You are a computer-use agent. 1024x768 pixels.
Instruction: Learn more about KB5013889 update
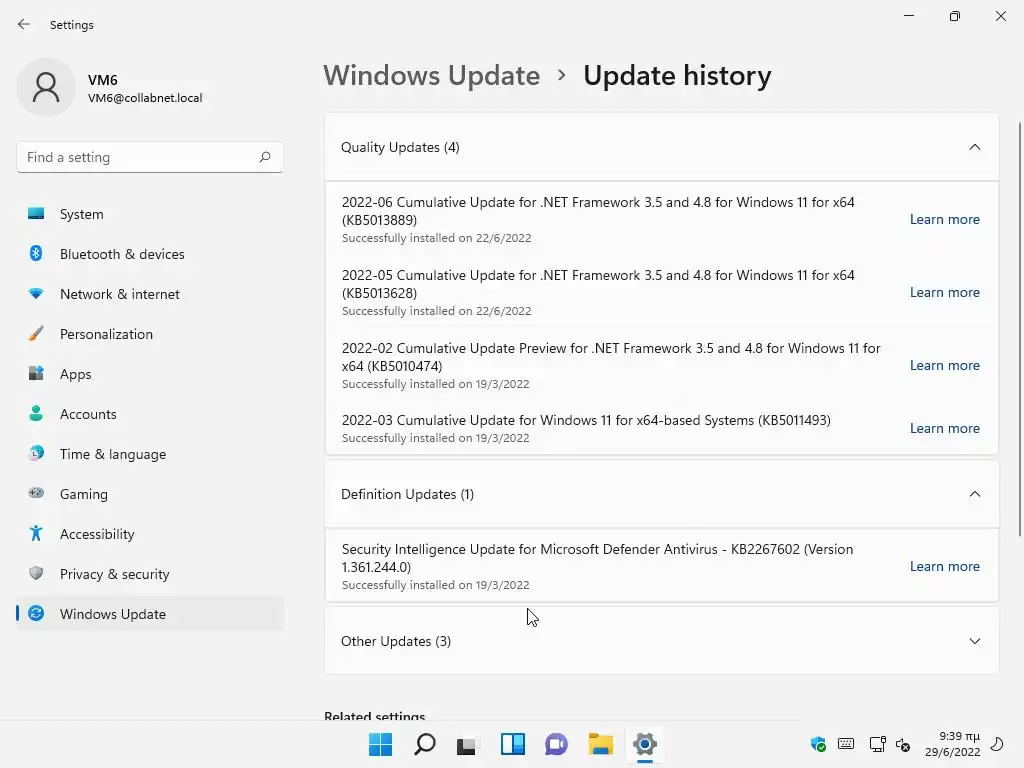coord(944,219)
